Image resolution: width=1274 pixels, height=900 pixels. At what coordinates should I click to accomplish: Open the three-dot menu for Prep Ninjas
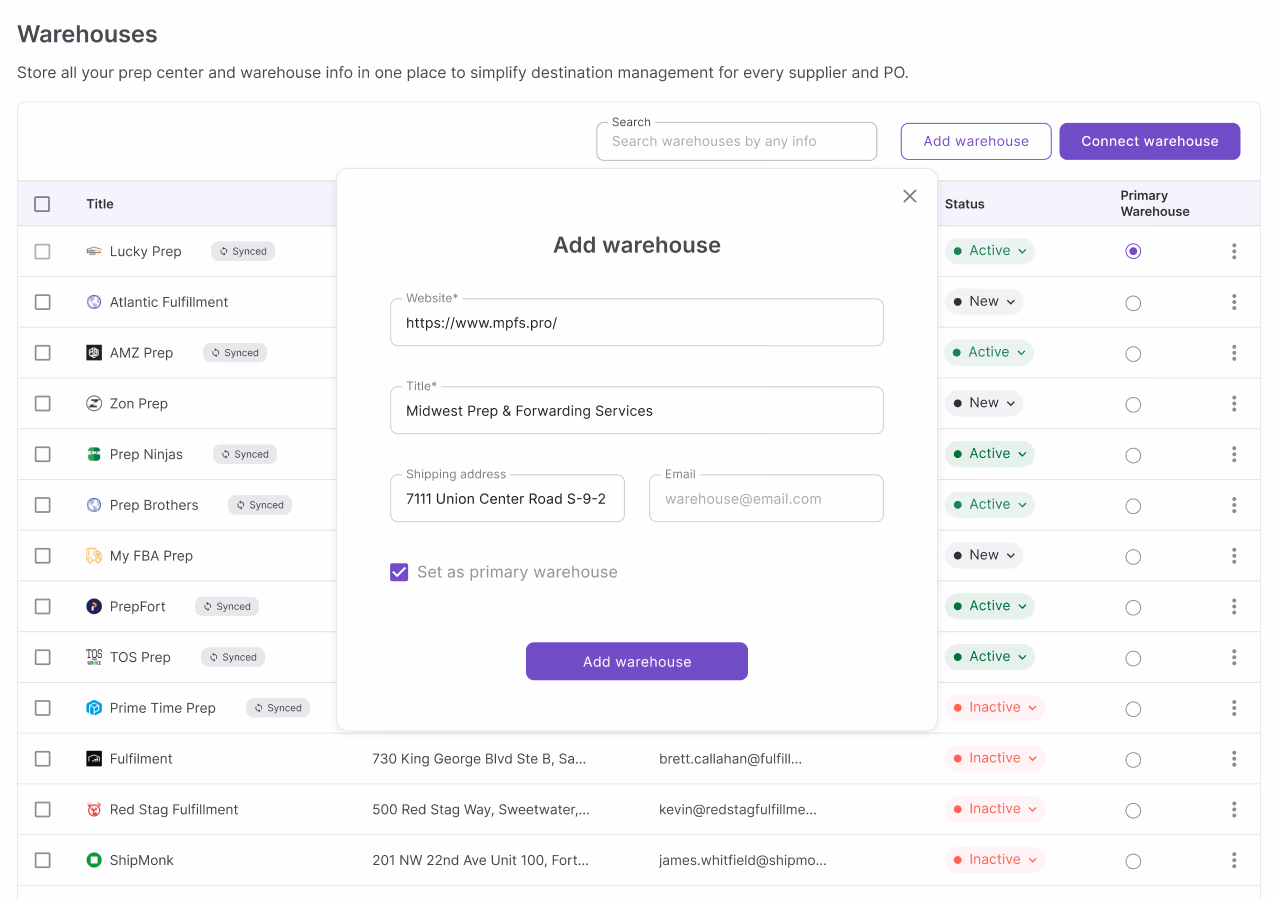1234,454
